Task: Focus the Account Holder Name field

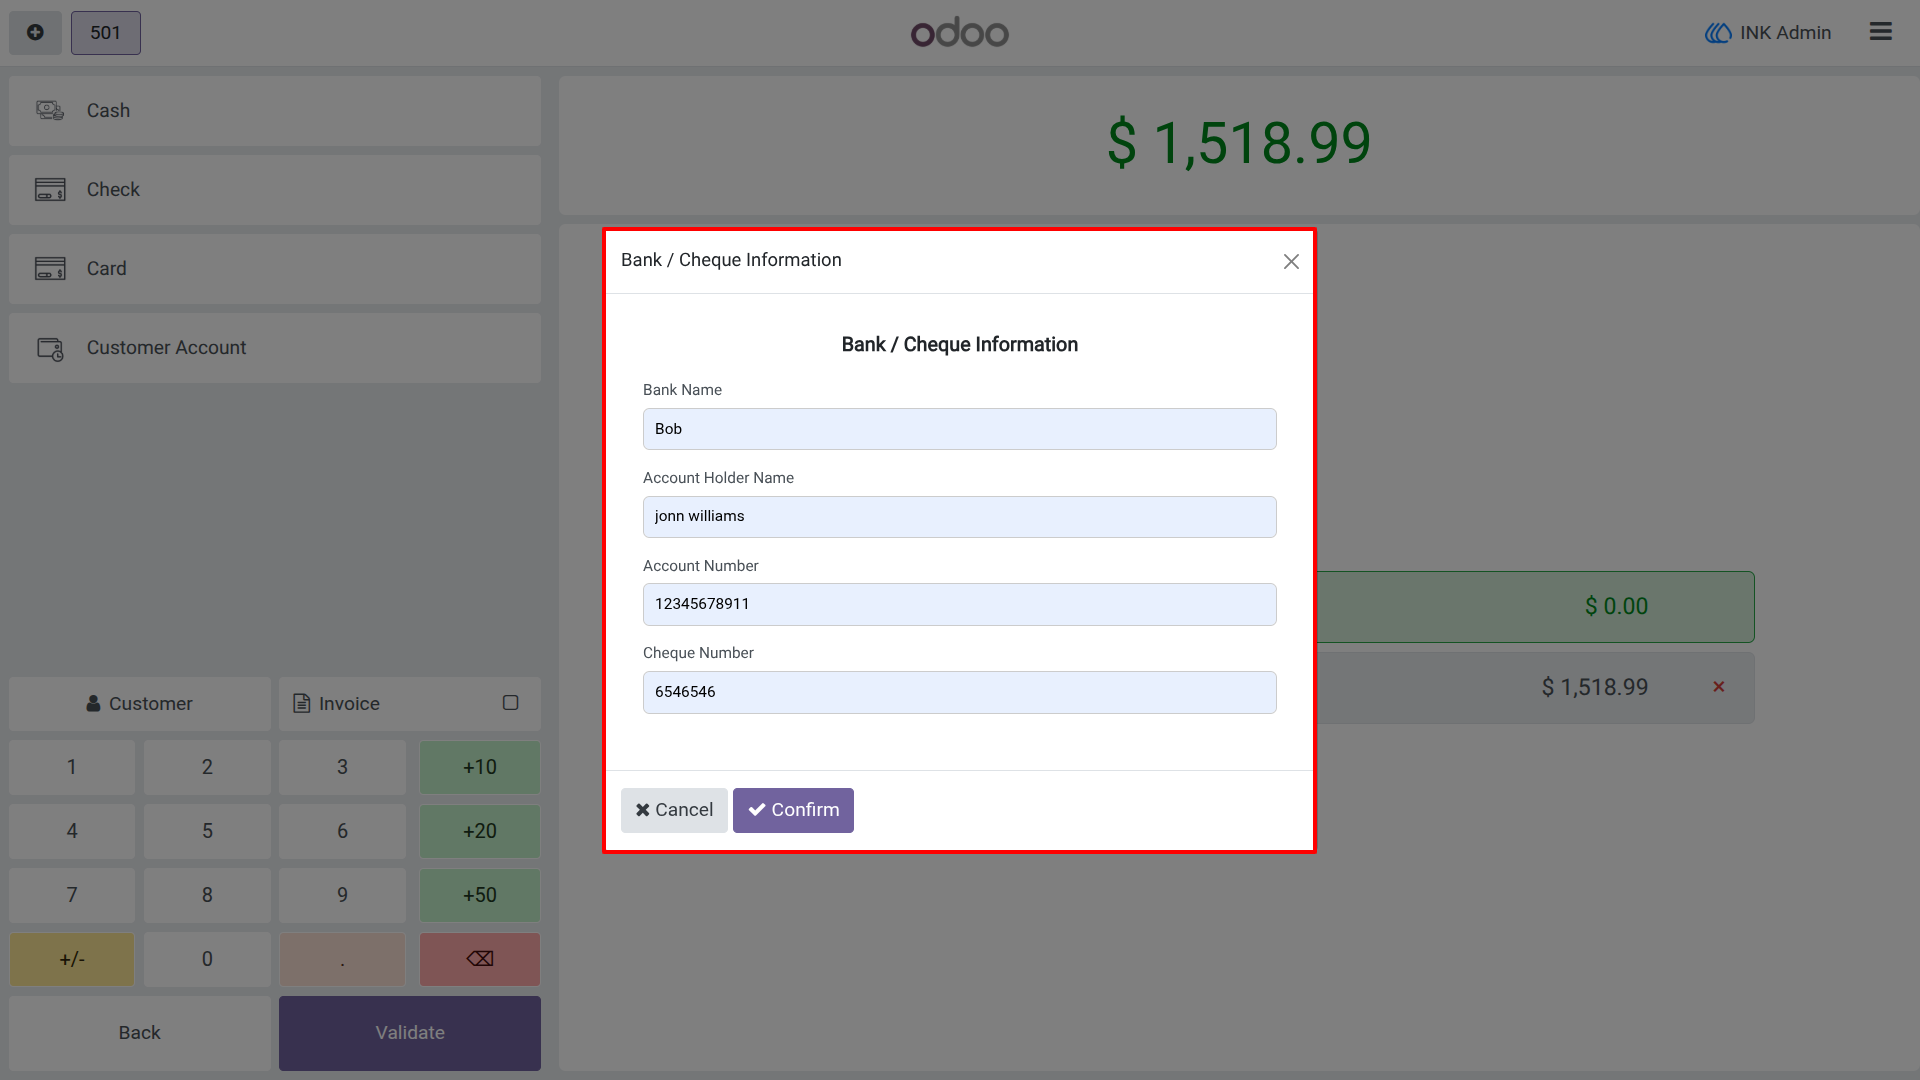Action: click(959, 517)
